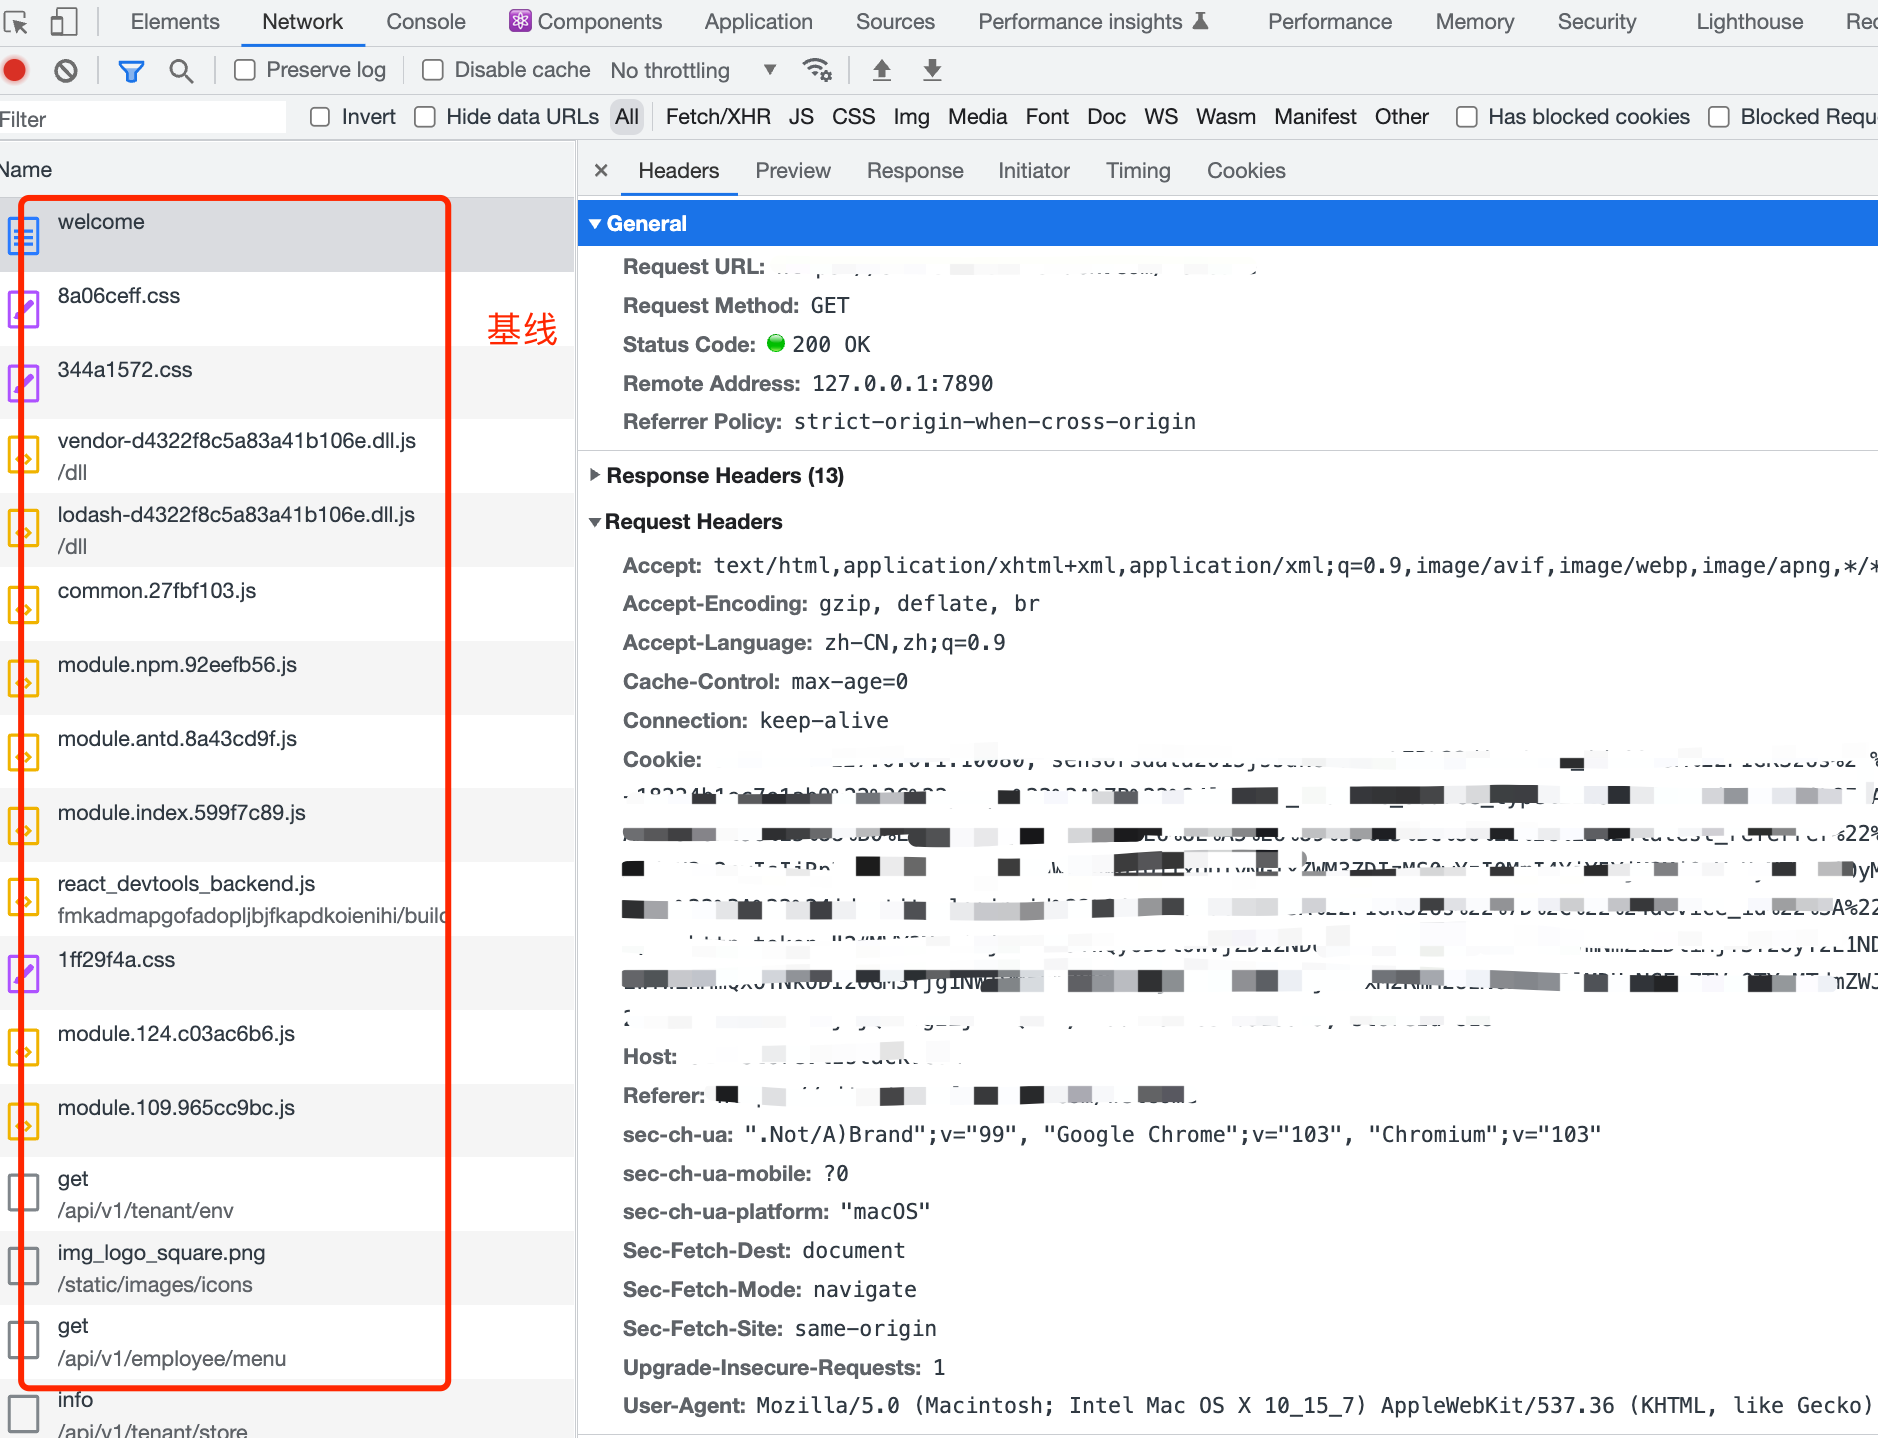The height and width of the screenshot is (1438, 1878).
Task: Toggle the filter funnel icon
Action: [x=131, y=70]
